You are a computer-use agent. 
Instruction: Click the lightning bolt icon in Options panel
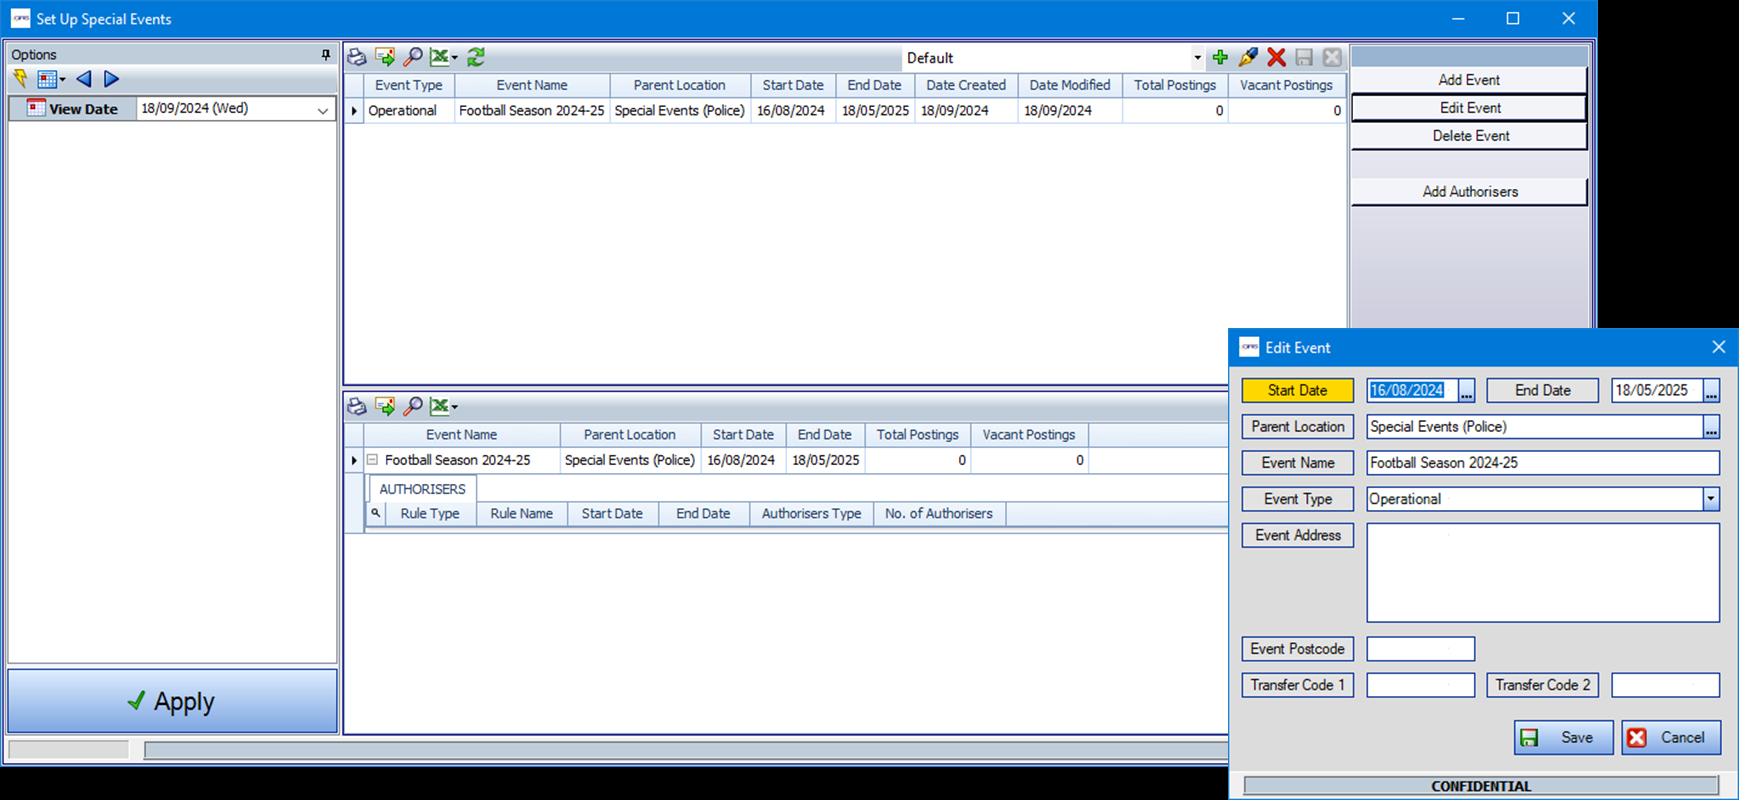(x=20, y=79)
